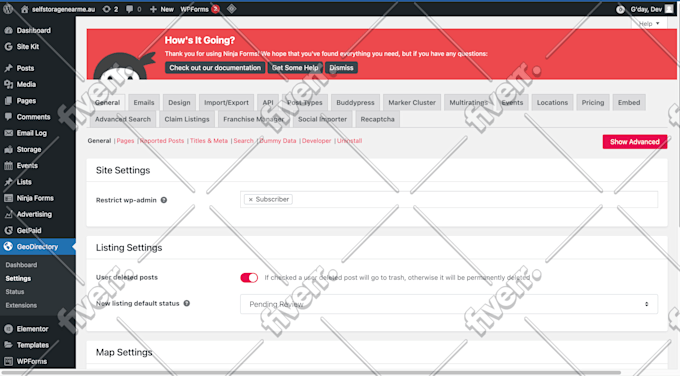Switch to the Locations tab
680x376 pixels.
[x=552, y=102]
